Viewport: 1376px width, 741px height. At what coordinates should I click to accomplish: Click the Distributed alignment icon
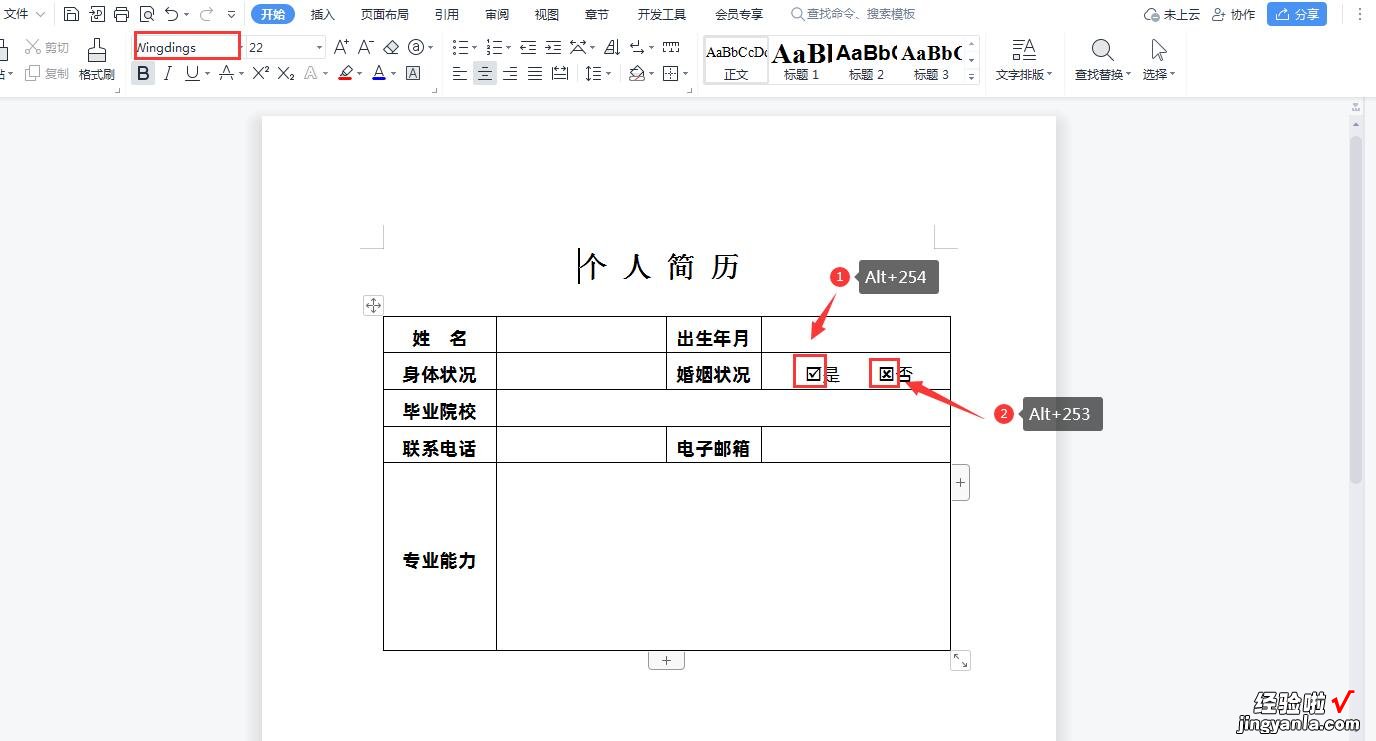click(560, 73)
